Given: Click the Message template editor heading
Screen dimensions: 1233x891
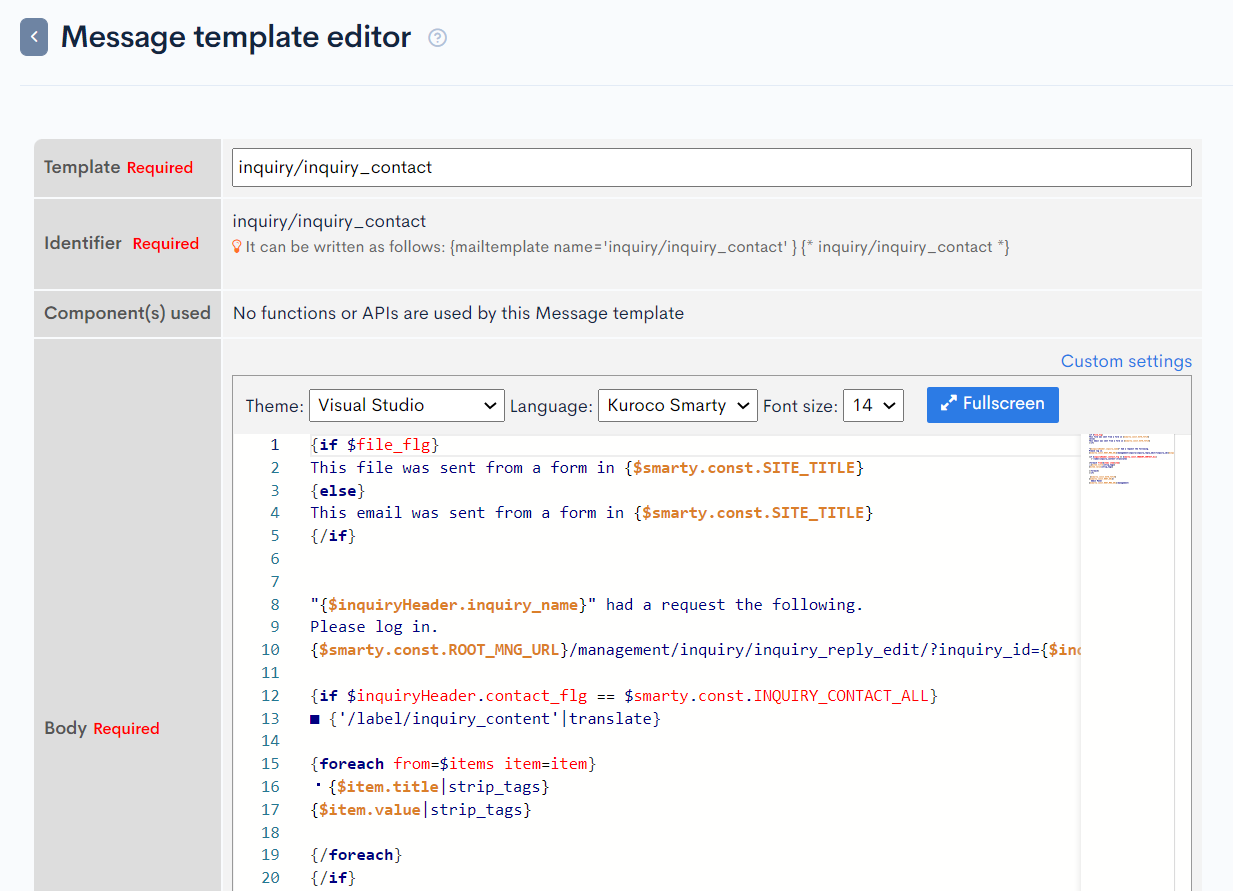Looking at the screenshot, I should pos(236,37).
